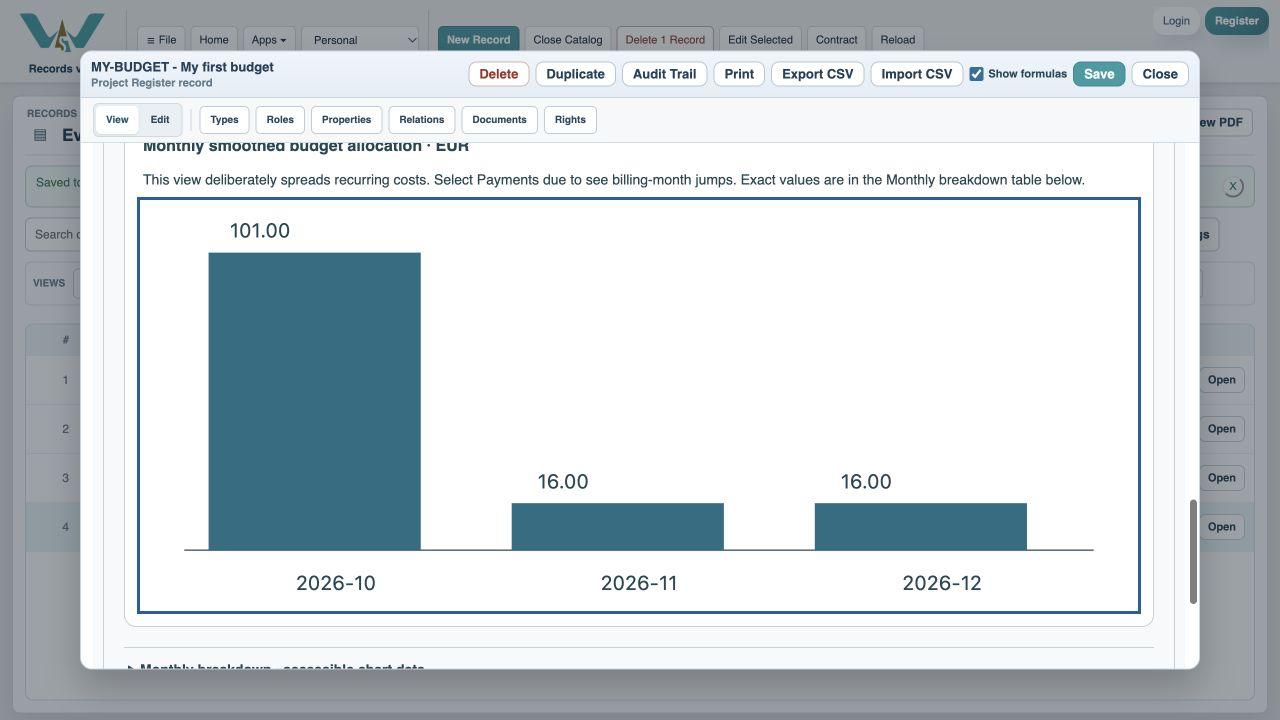Click Edit Selected in the toolbar
This screenshot has height=720, width=1280.
coord(760,40)
